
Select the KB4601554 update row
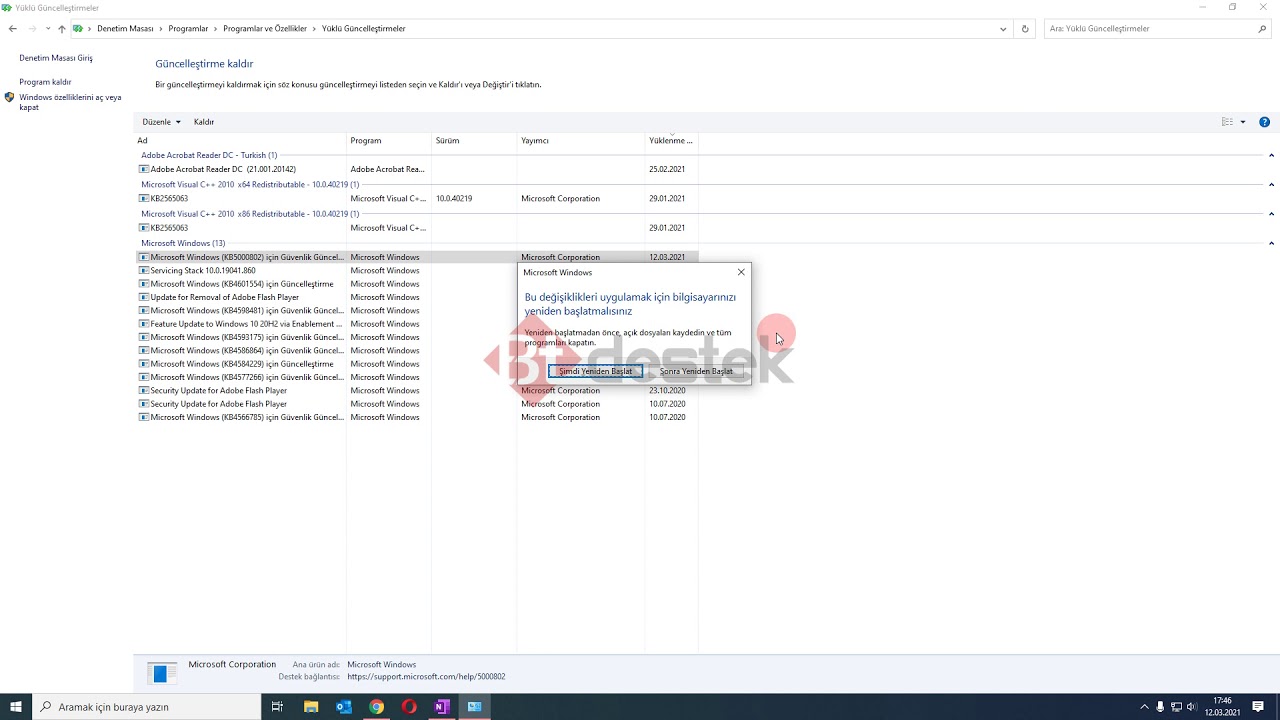coord(416,284)
